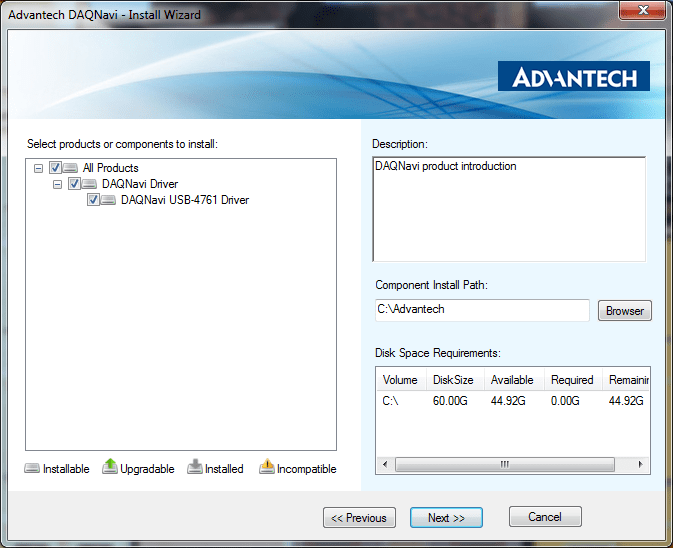
Task: Click the 0.00G required value
Action: [565, 401]
